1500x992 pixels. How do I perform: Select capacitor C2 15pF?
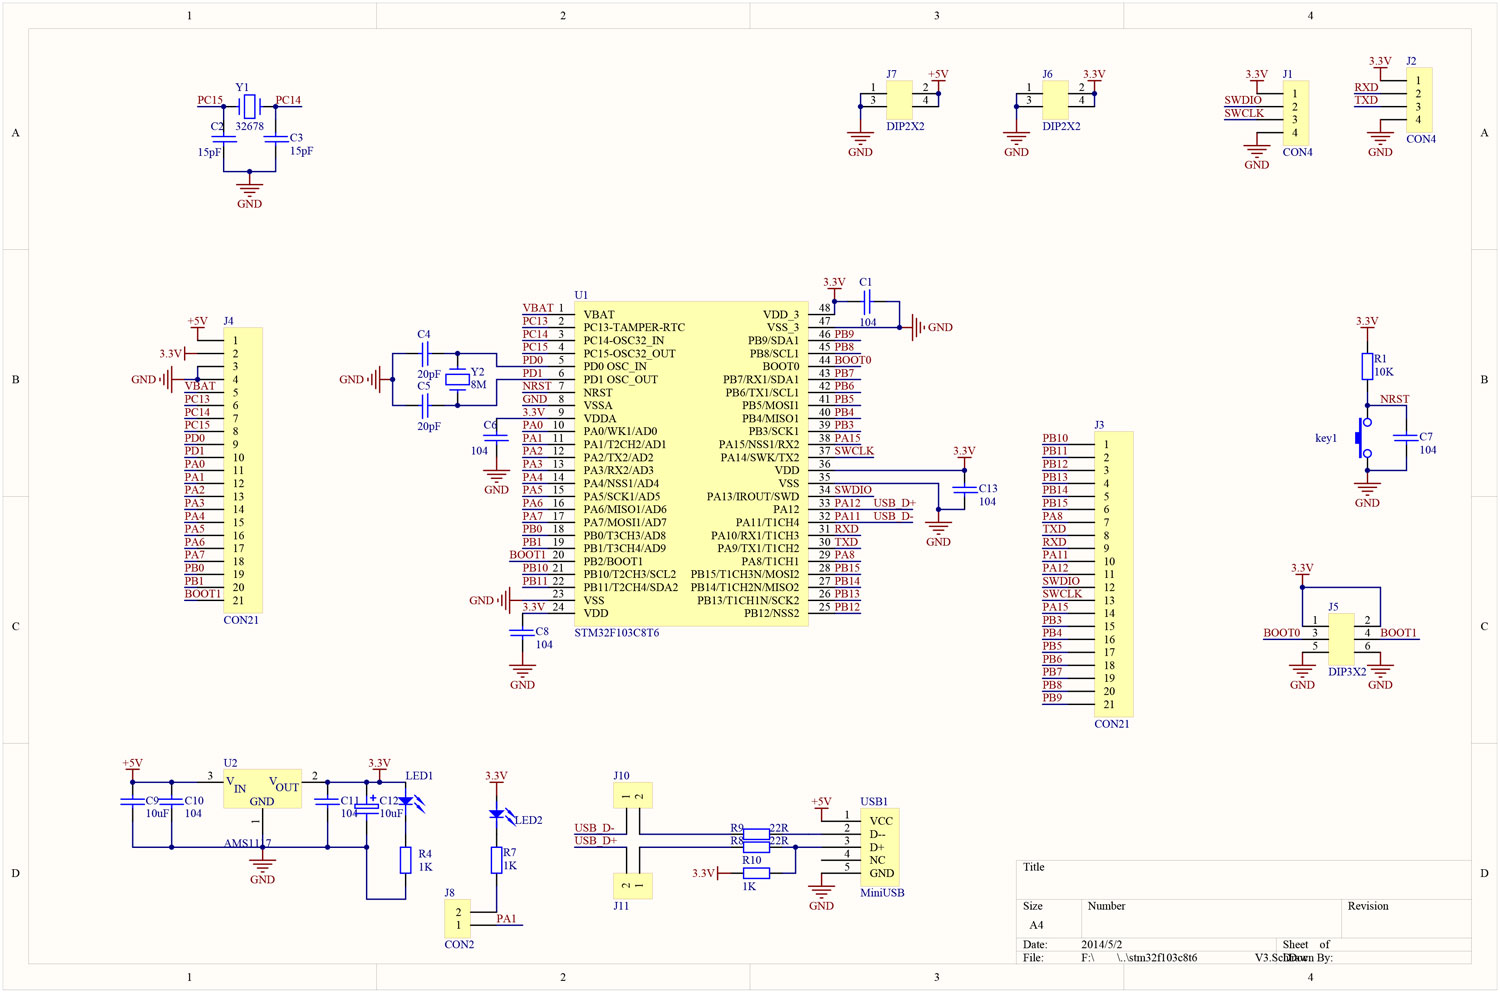[x=224, y=140]
